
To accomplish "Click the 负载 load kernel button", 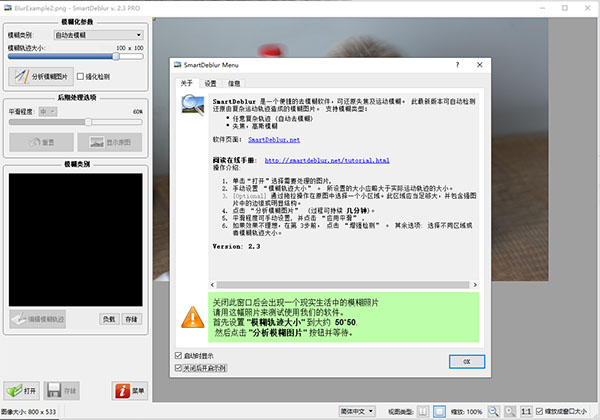I will [109, 319].
